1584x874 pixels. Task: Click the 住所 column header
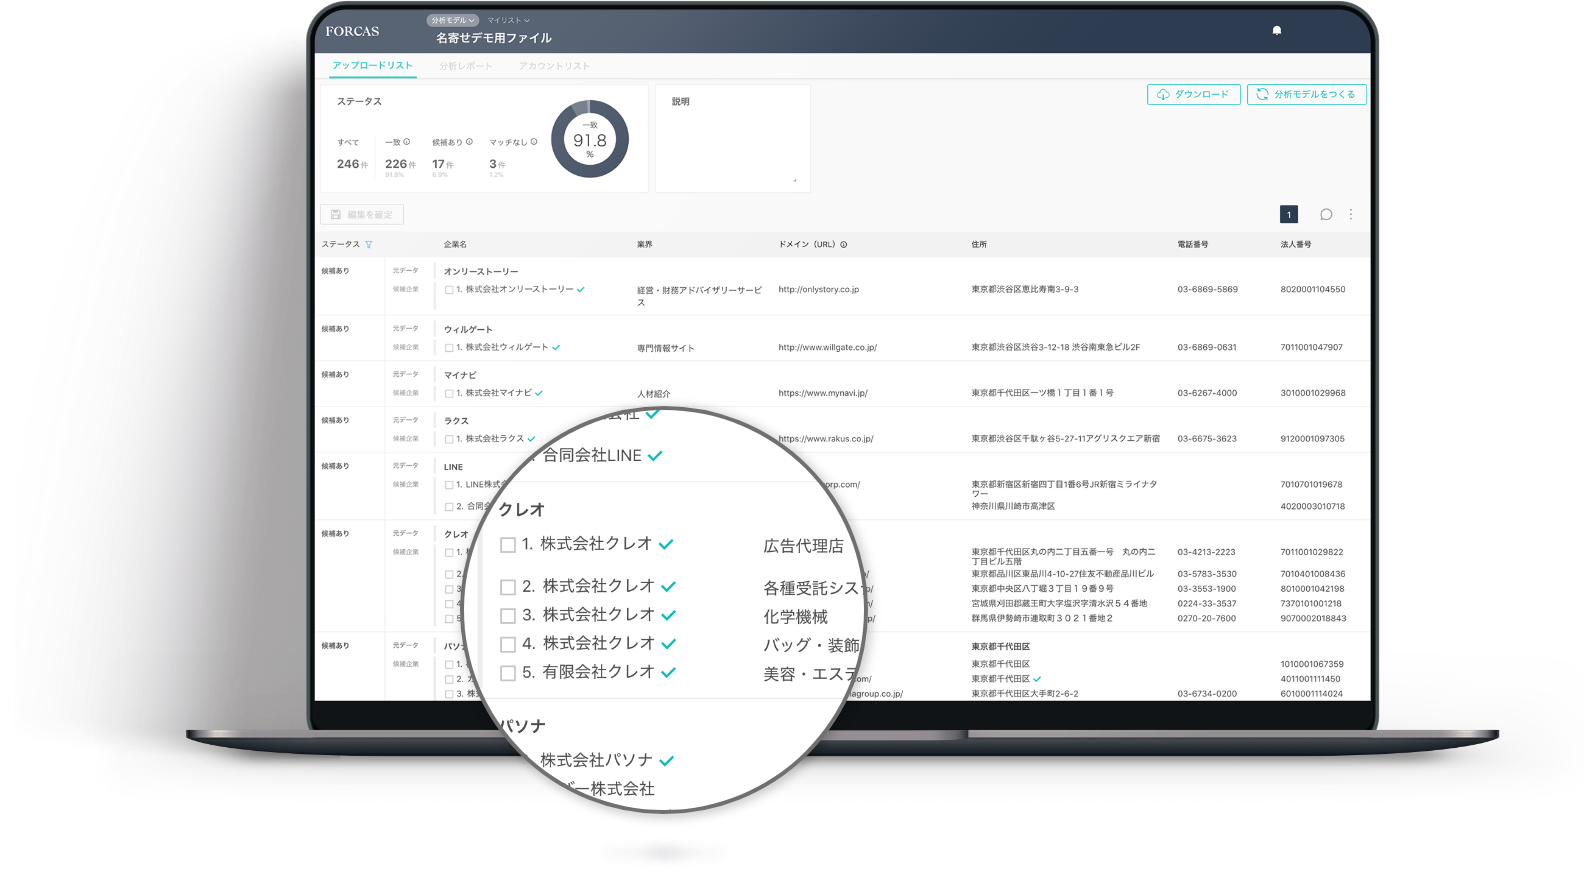pyautogui.click(x=979, y=244)
